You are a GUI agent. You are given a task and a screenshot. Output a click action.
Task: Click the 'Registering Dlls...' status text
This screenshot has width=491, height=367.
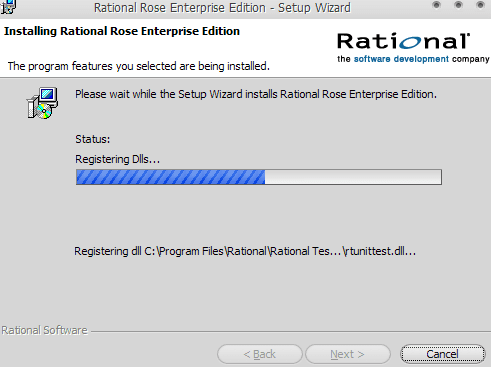(x=117, y=159)
